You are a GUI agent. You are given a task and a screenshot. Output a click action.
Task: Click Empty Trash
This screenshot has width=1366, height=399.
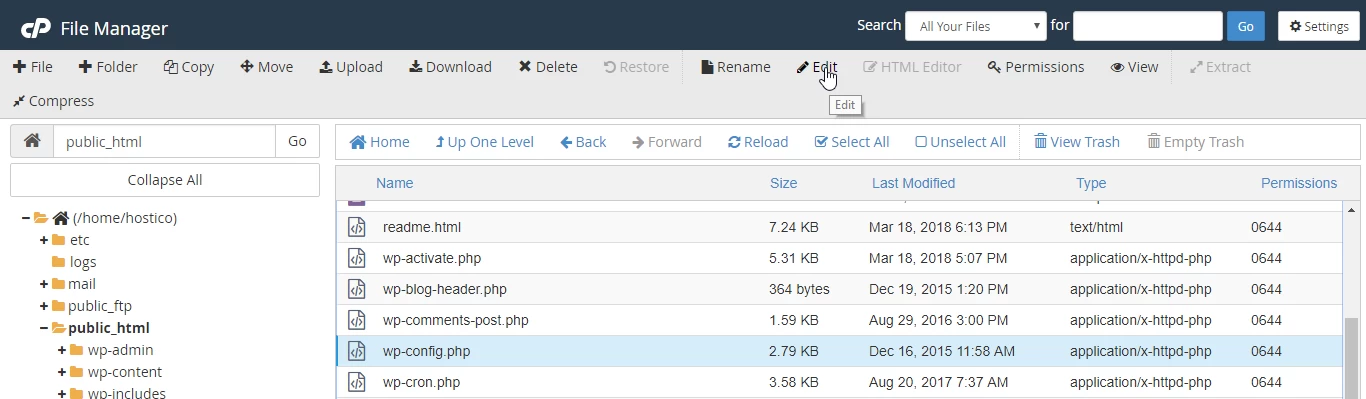tap(1195, 142)
